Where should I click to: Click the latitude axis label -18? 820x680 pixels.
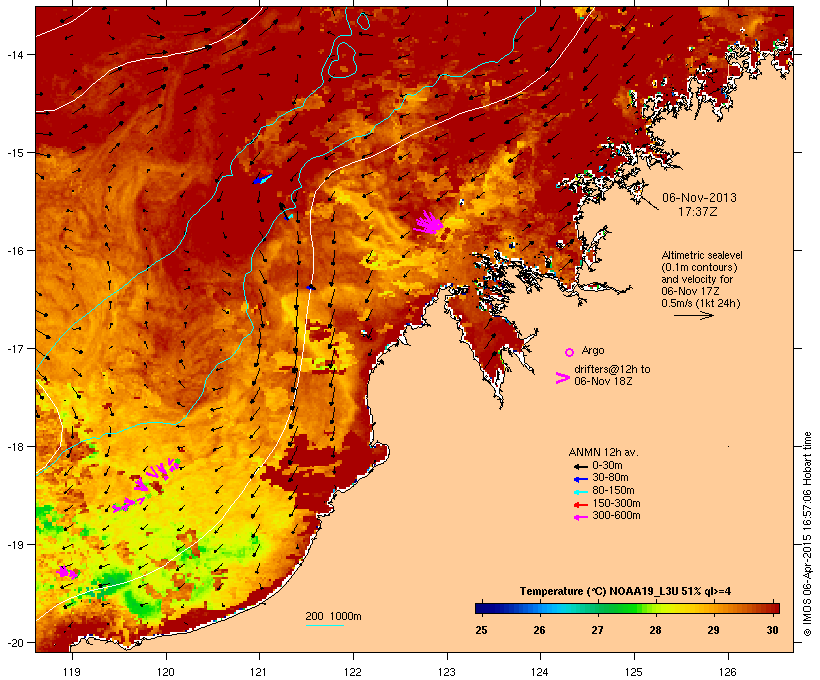pos(14,447)
